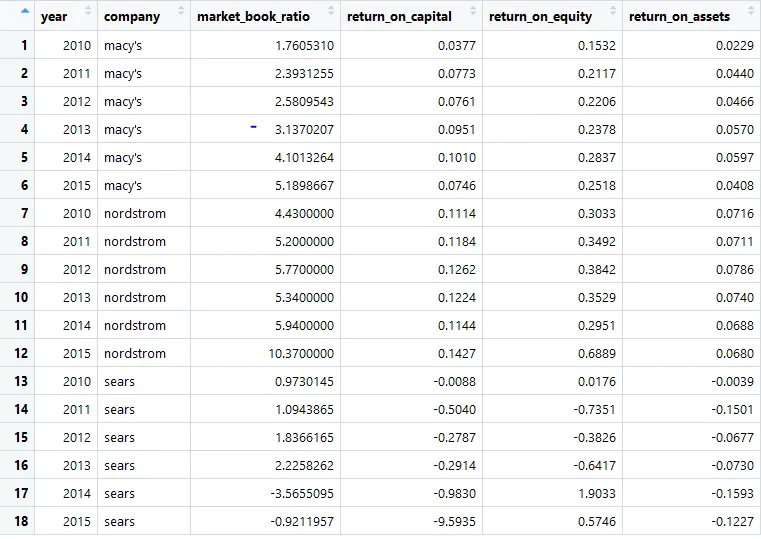Click the return_on_equity value 0.2837
The height and width of the screenshot is (539, 761).
tap(596, 158)
